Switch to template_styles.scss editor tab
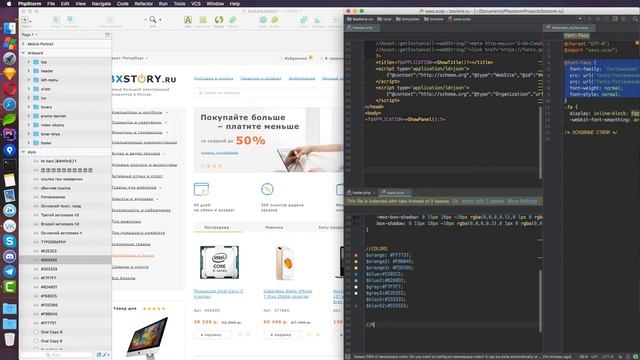The image size is (640, 360). pos(569,28)
